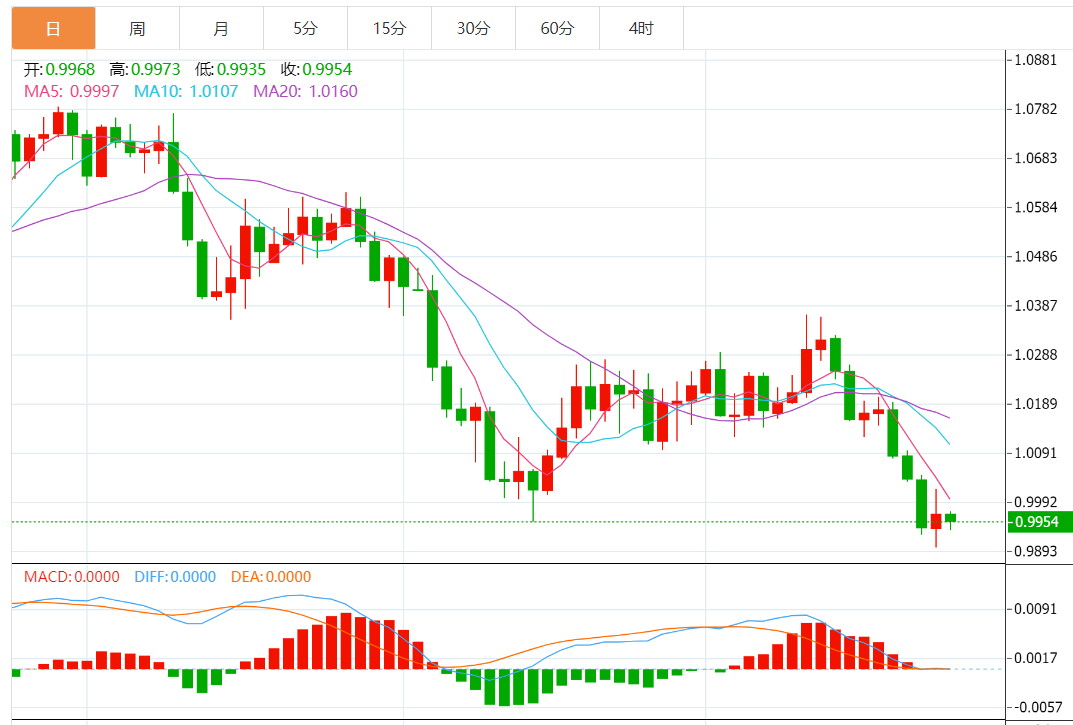Click the MA10: 1.0107 indicator label
1073x725 pixels.
click(185, 91)
